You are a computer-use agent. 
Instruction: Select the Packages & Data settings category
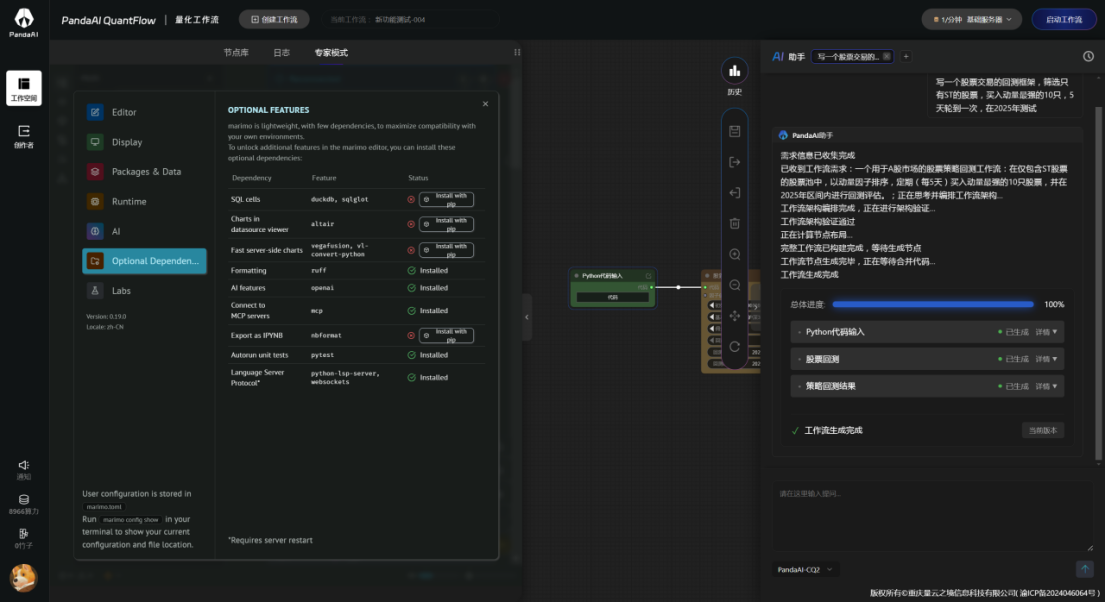[144, 171]
